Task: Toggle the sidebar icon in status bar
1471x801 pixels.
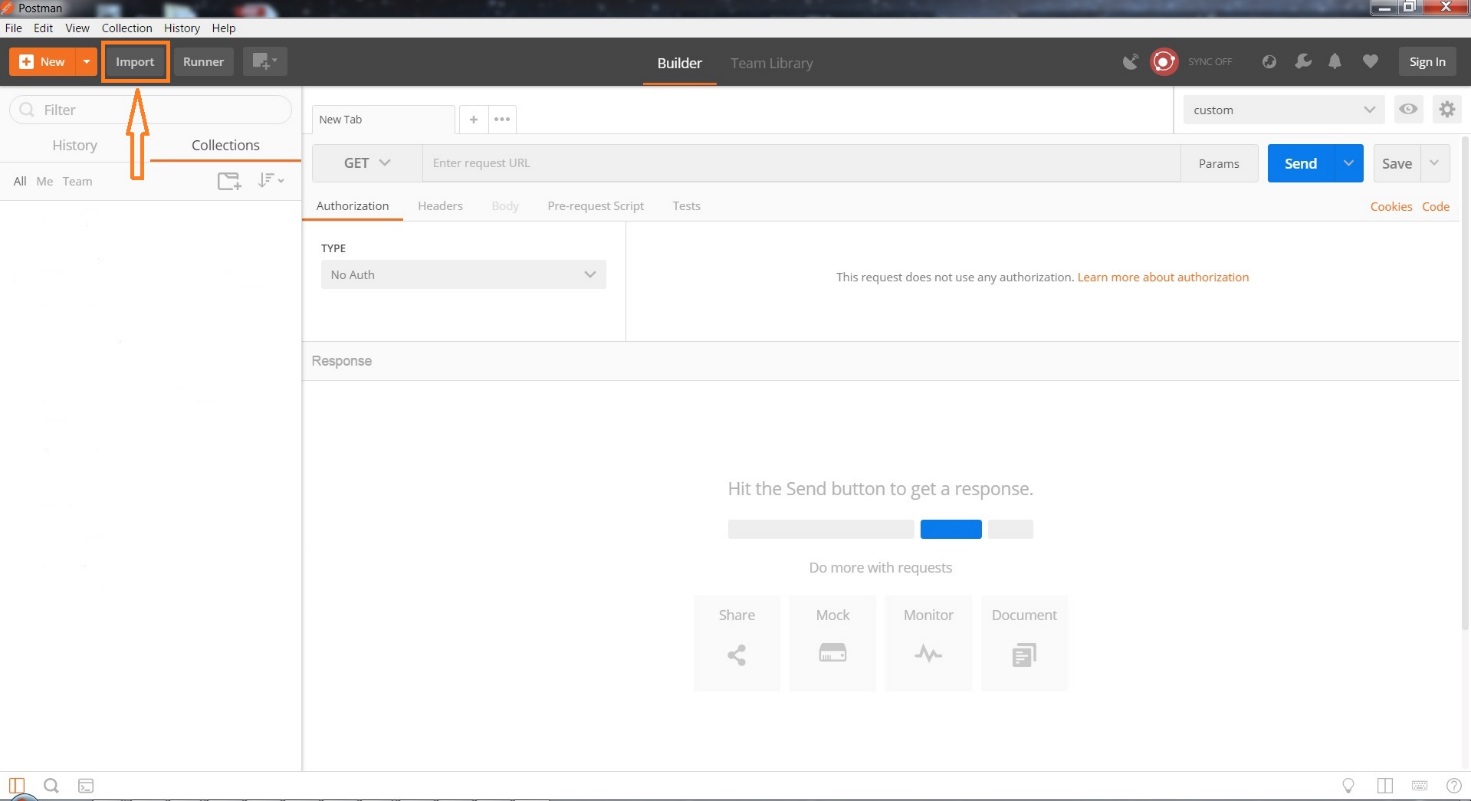Action: click(x=16, y=786)
